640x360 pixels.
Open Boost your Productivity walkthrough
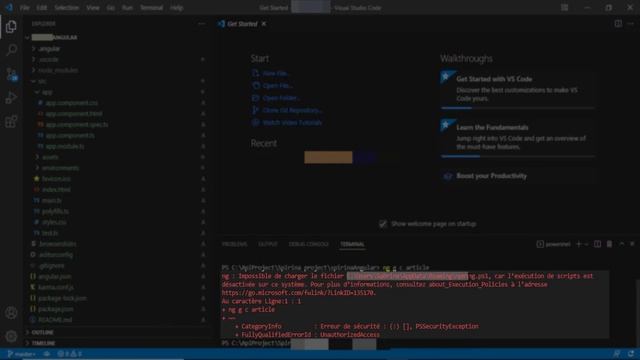(x=518, y=176)
